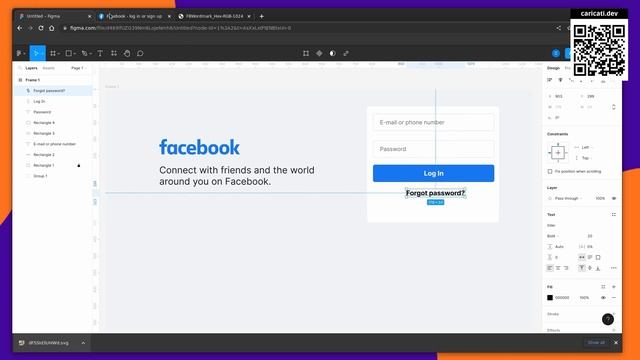This screenshot has width=640, height=360.
Task: Reload the browser page
Action: tap(41, 28)
